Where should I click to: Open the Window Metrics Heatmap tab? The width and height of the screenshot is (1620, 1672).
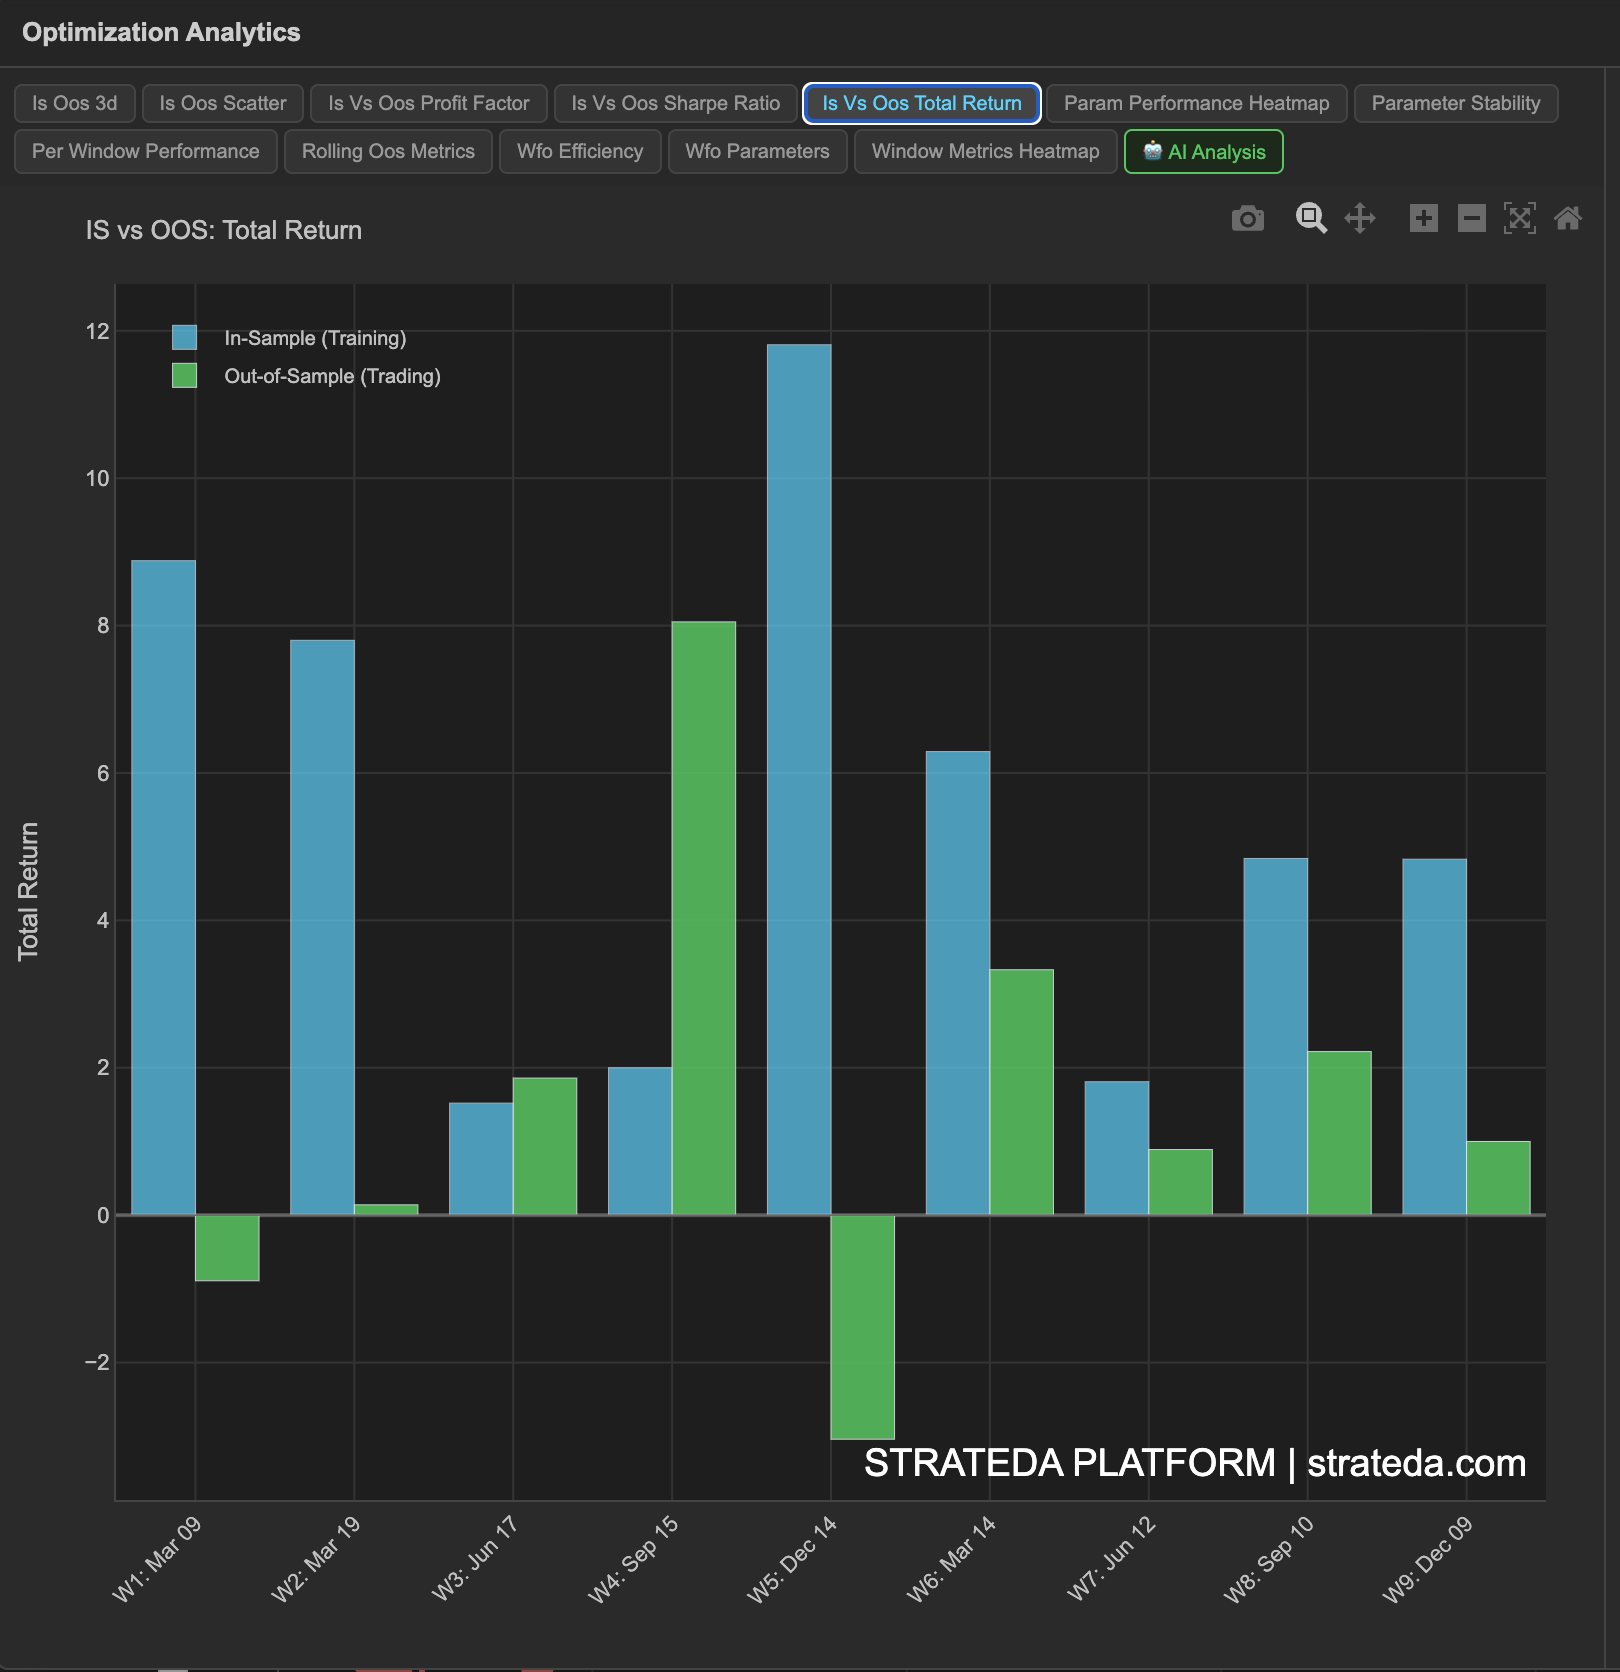tap(985, 151)
